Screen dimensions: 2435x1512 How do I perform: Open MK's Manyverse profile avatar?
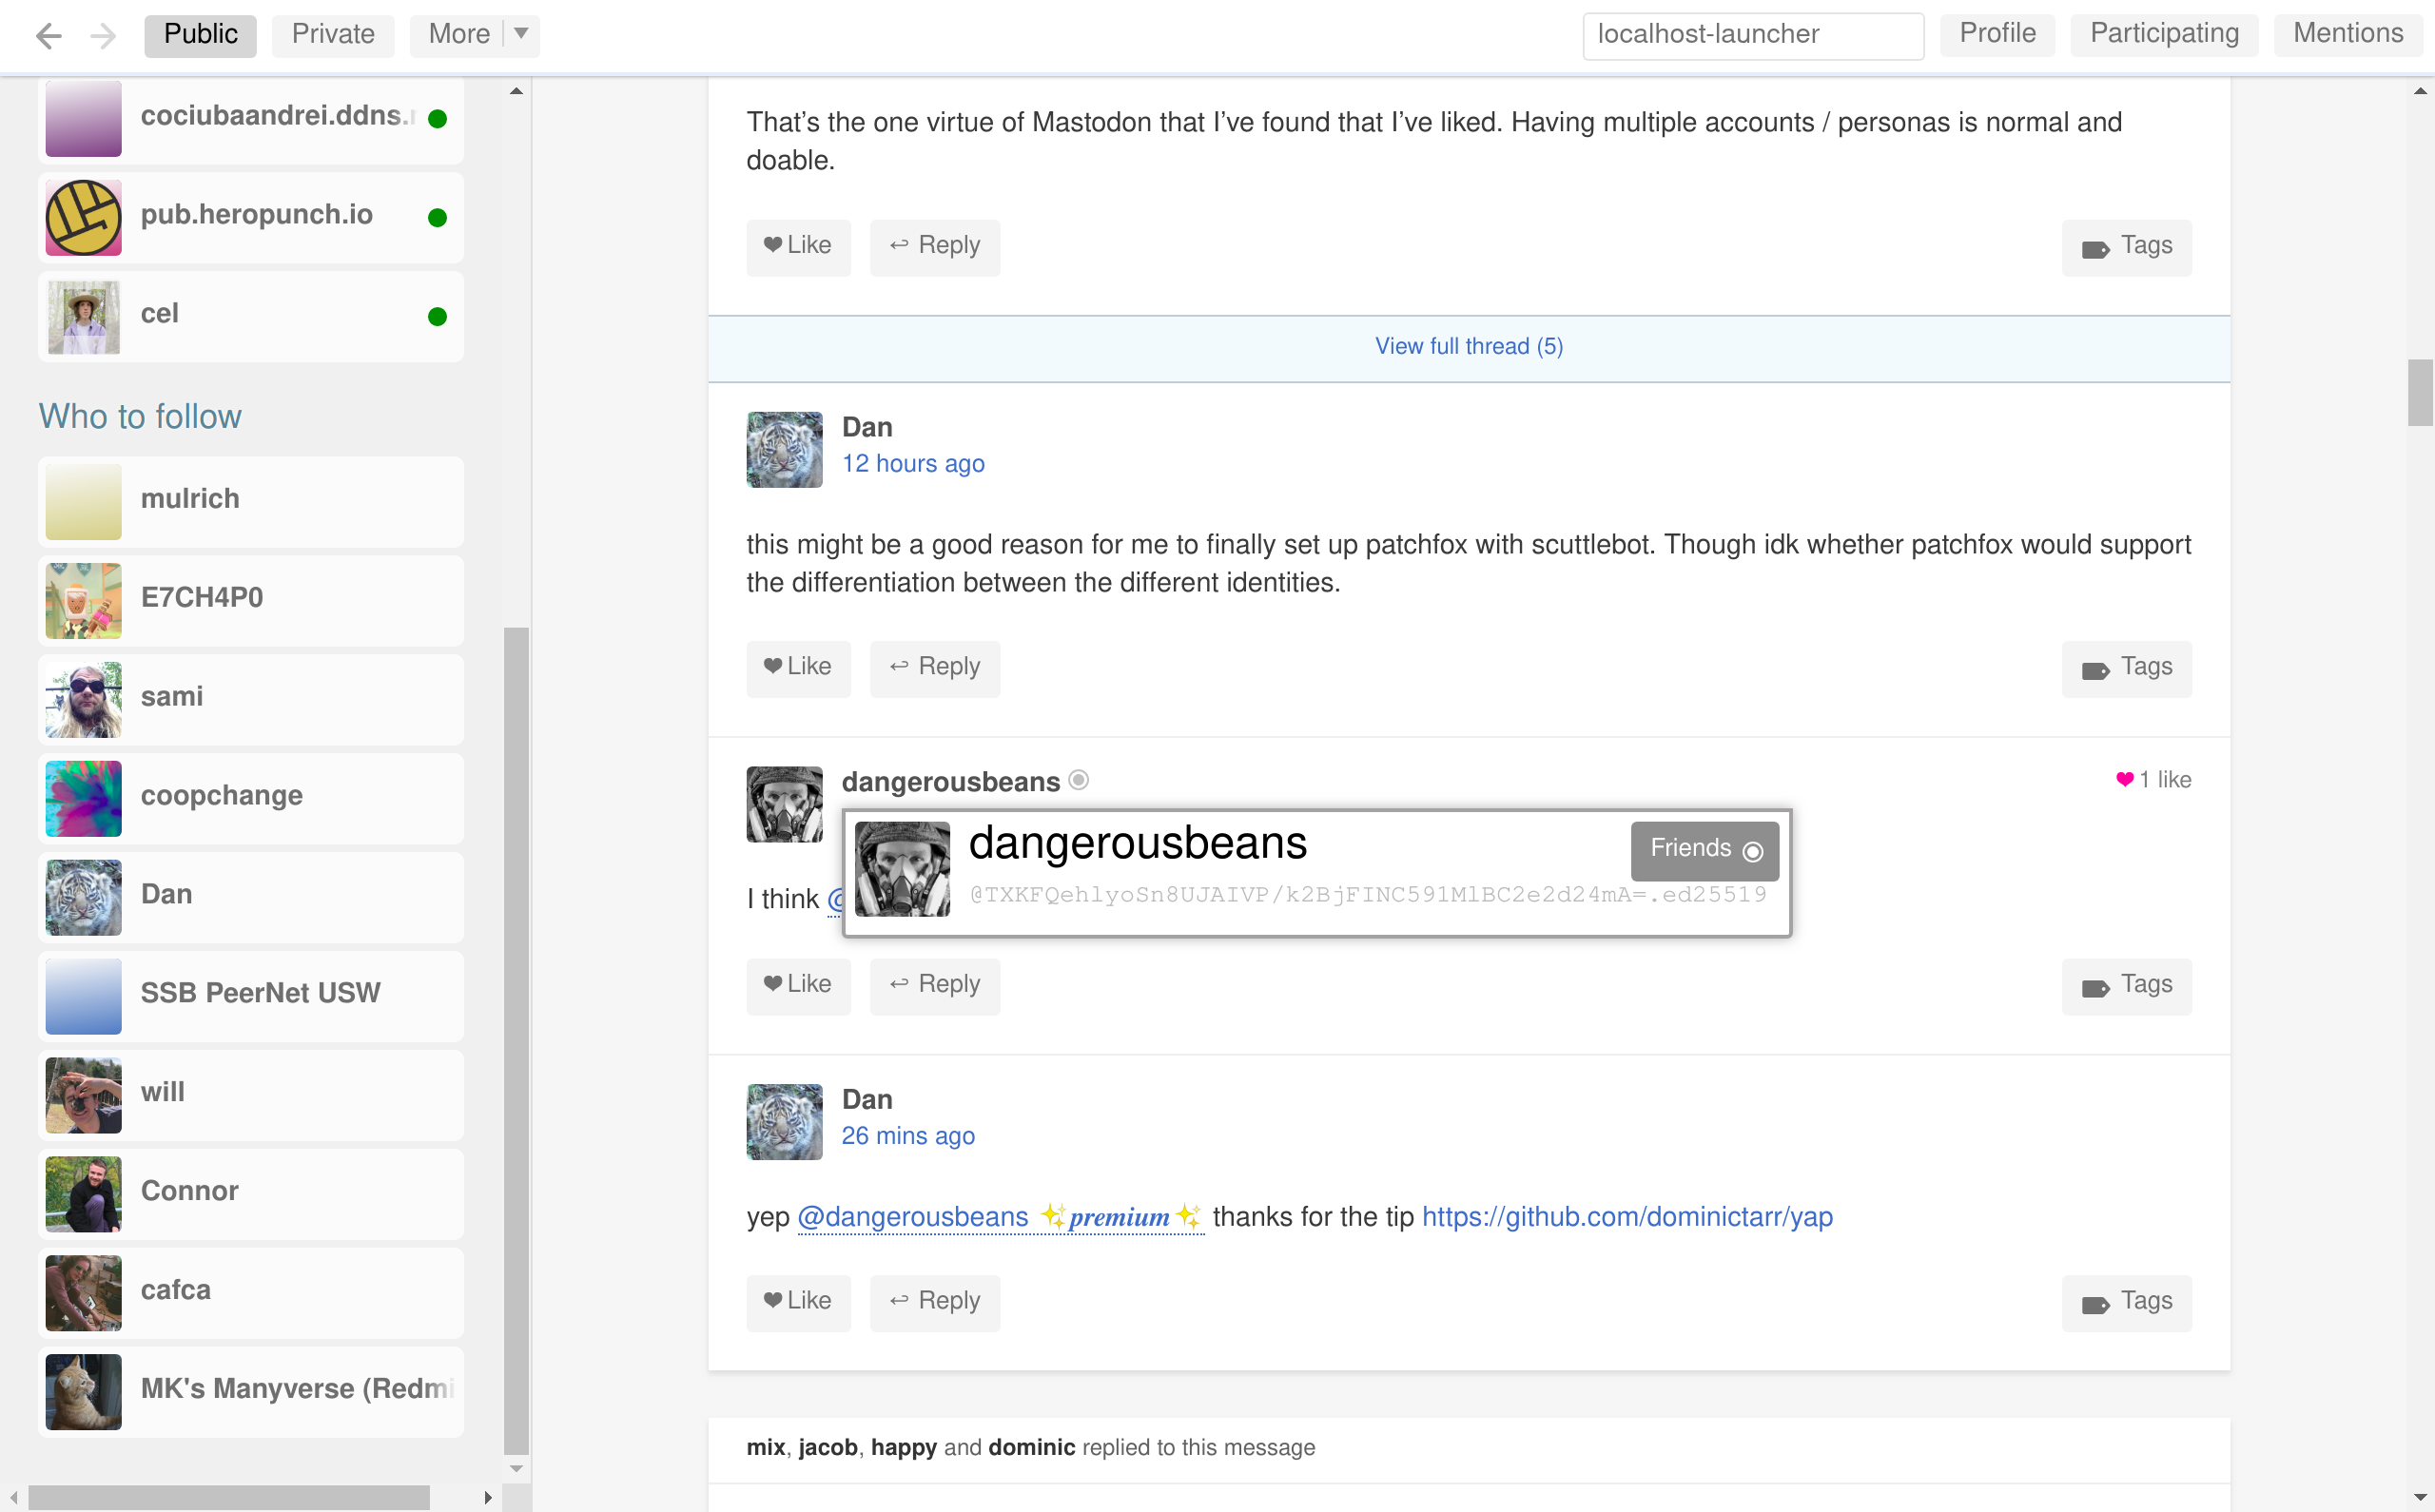click(84, 1393)
